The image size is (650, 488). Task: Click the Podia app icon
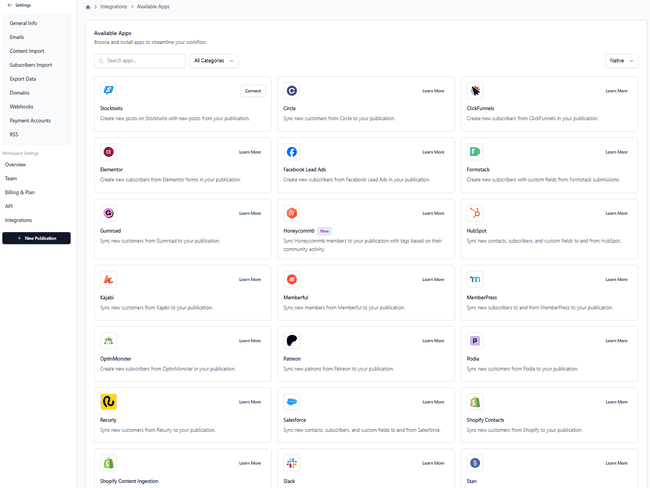(475, 341)
